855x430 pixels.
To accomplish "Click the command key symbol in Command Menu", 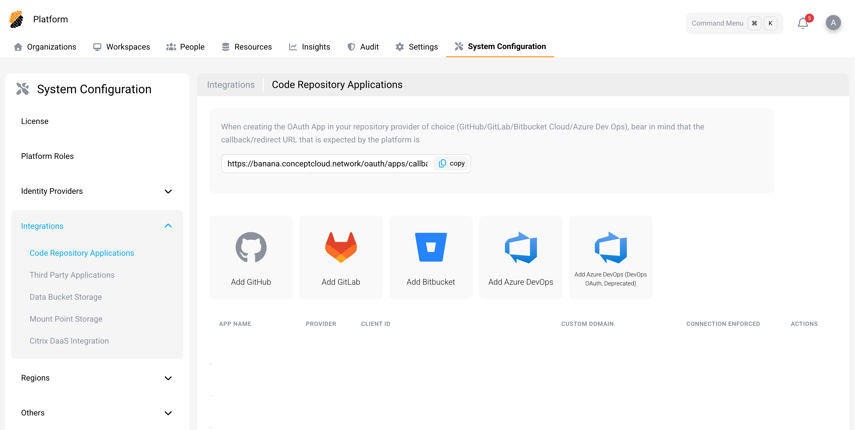I will (754, 23).
